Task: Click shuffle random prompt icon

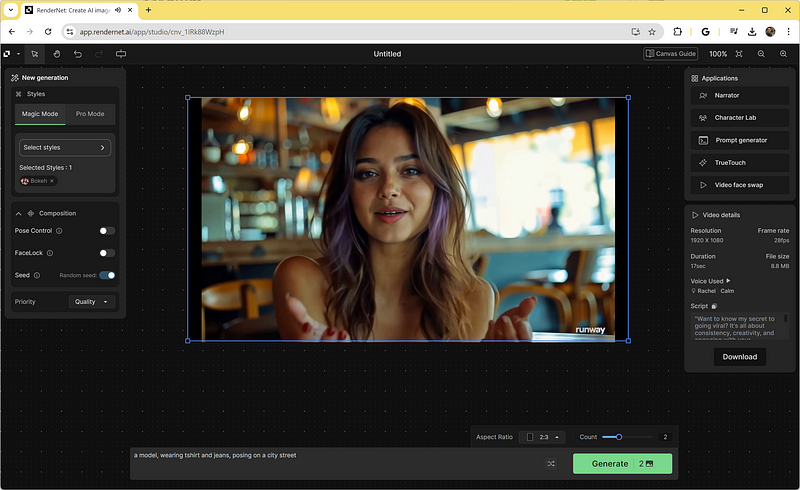Action: (x=551, y=463)
